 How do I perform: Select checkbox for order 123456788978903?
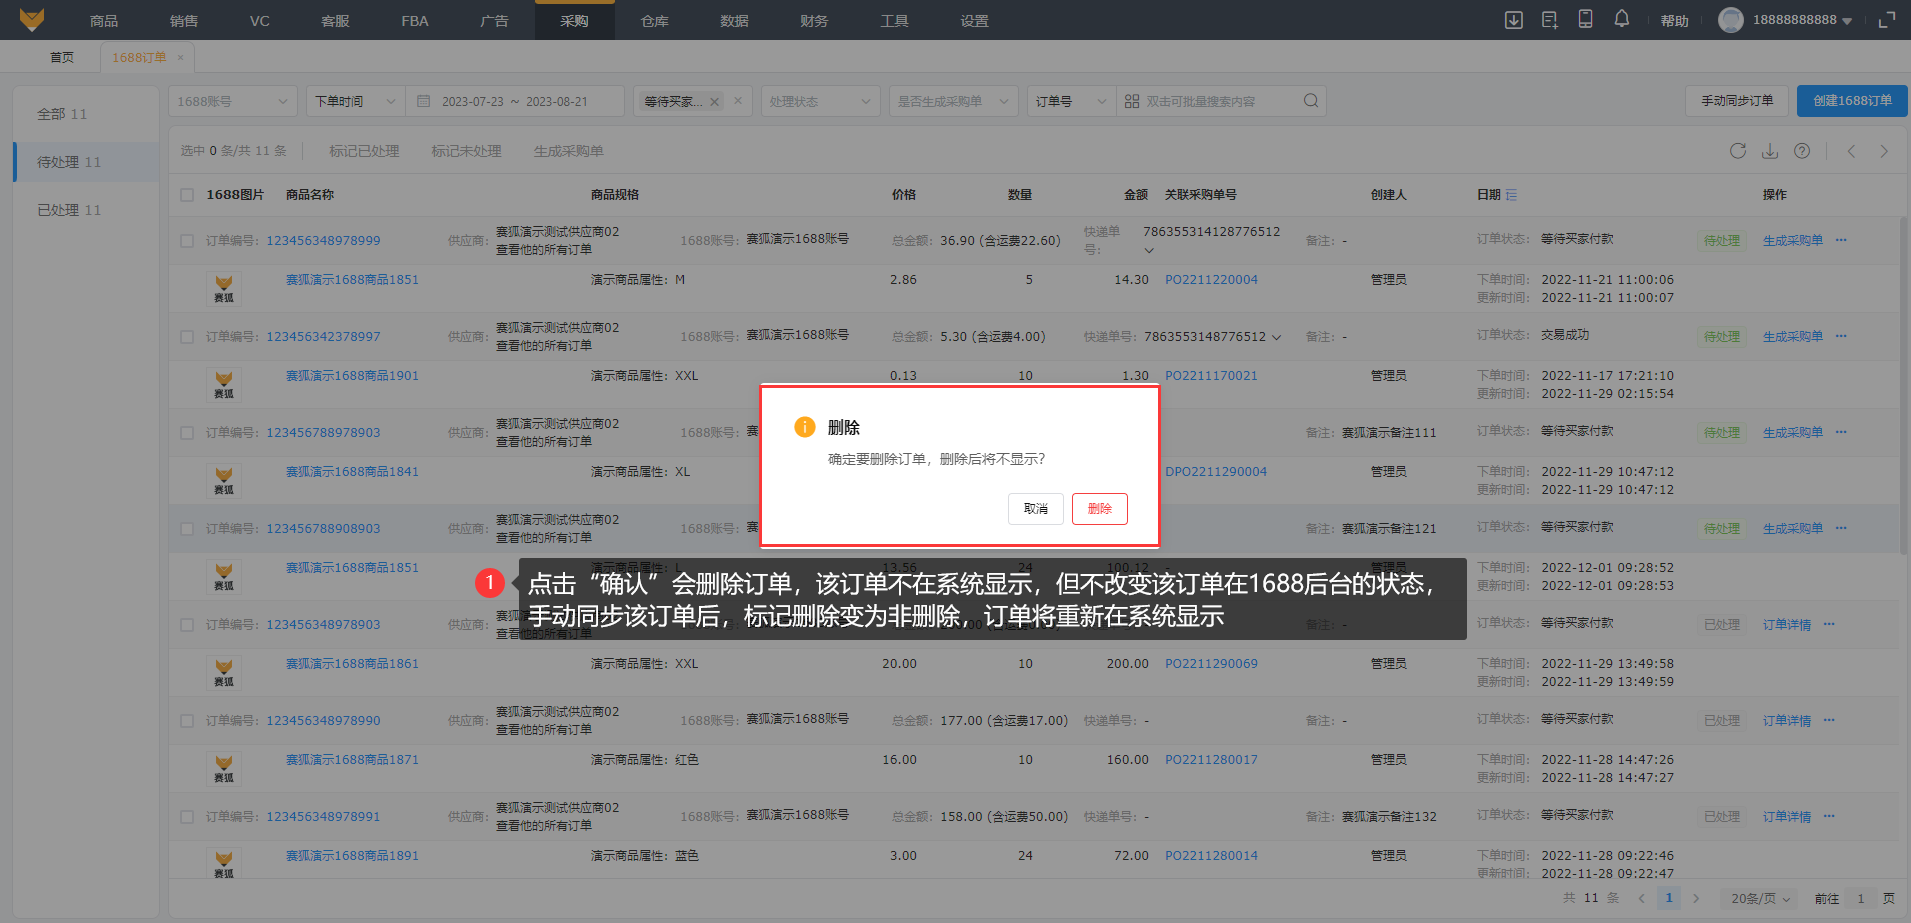pyautogui.click(x=187, y=433)
